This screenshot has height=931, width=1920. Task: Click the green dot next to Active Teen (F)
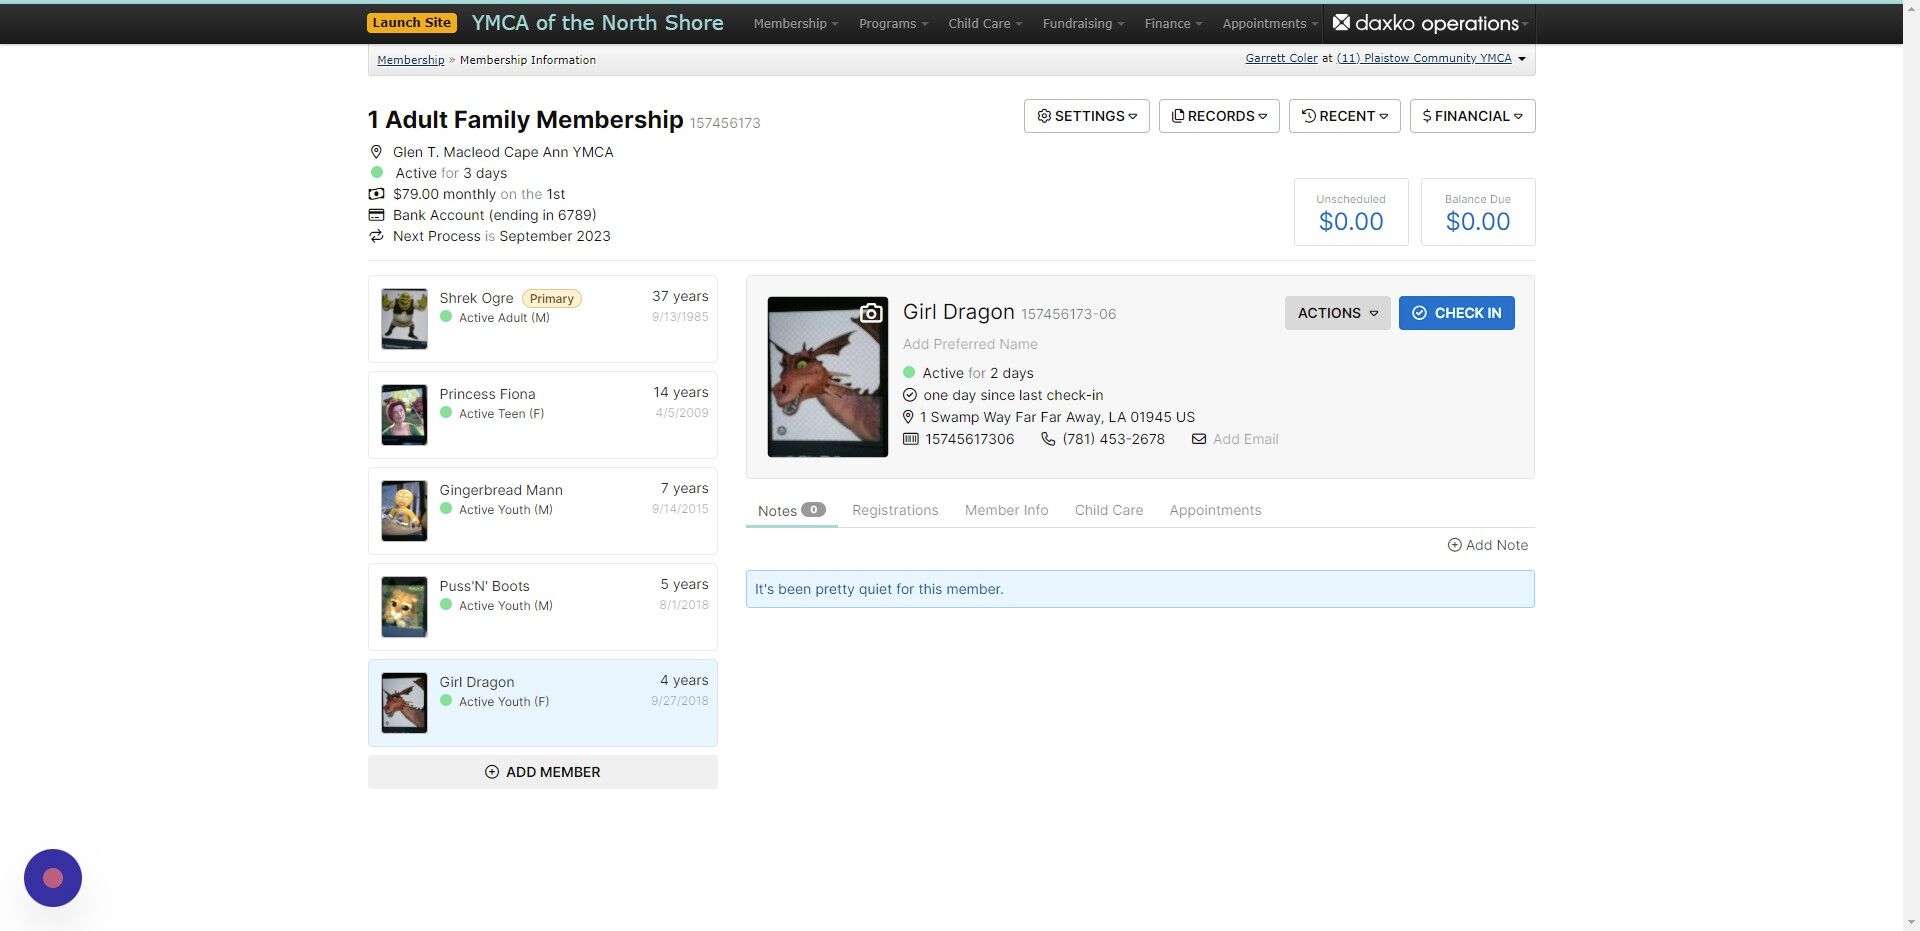(x=446, y=413)
